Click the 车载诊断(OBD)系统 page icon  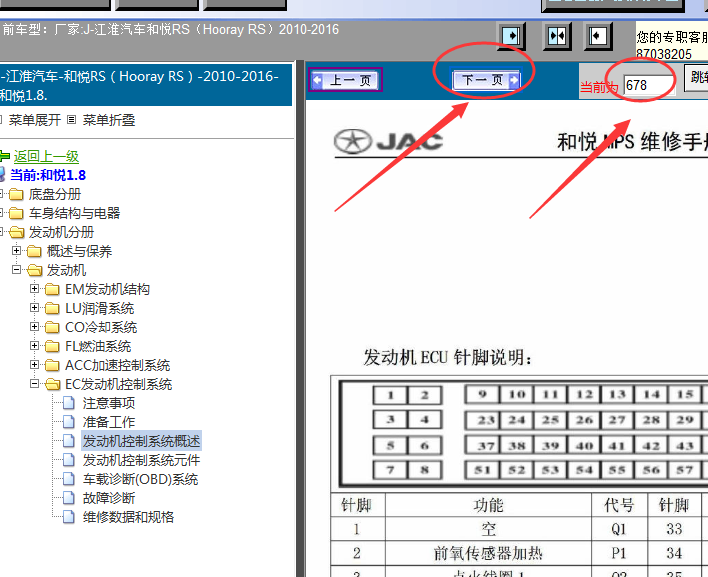pyautogui.click(x=69, y=479)
